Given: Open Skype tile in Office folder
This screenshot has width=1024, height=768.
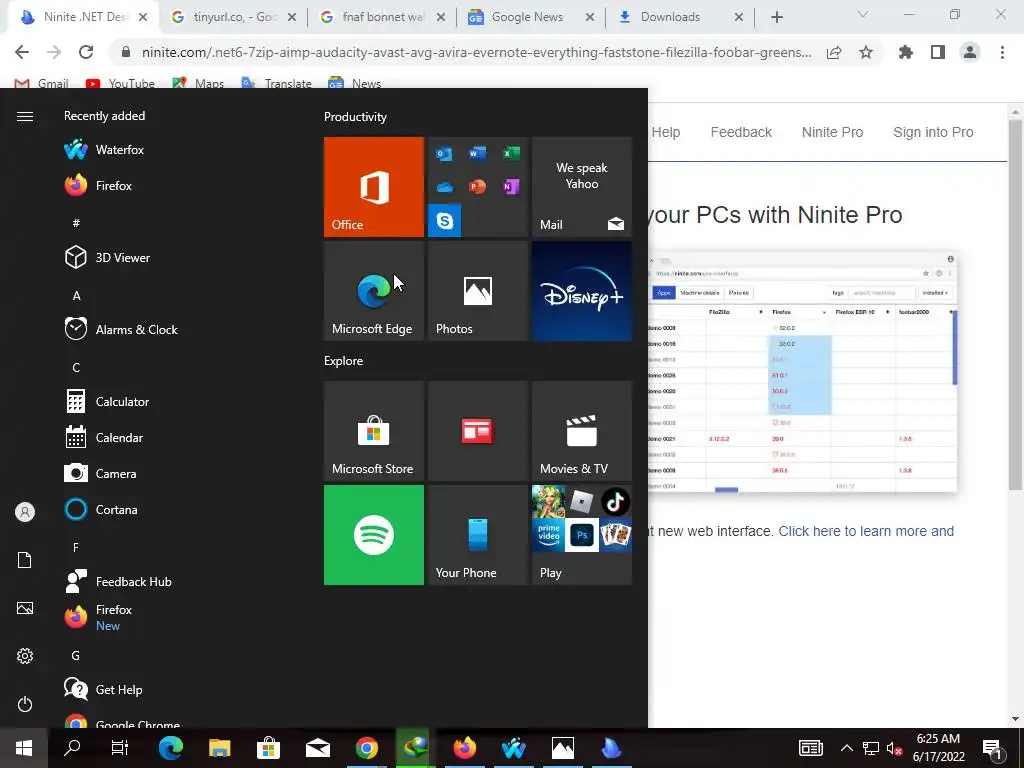Looking at the screenshot, I should coord(445,221).
